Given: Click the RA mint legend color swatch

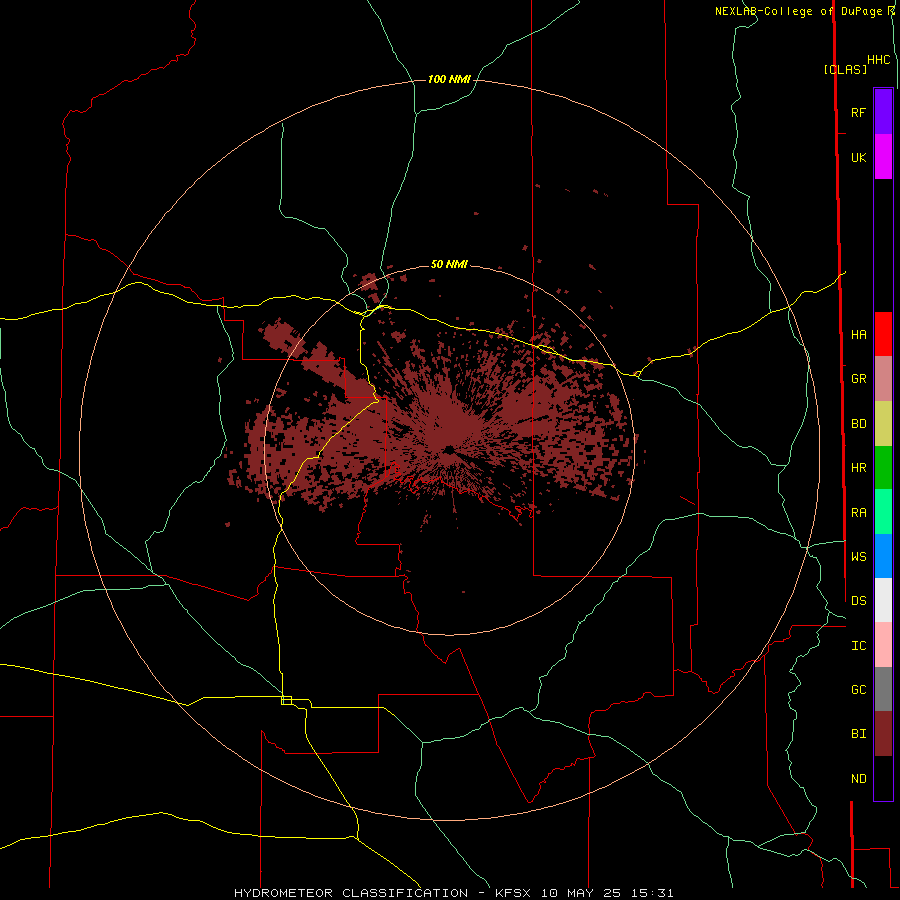Looking at the screenshot, I should 883,512.
